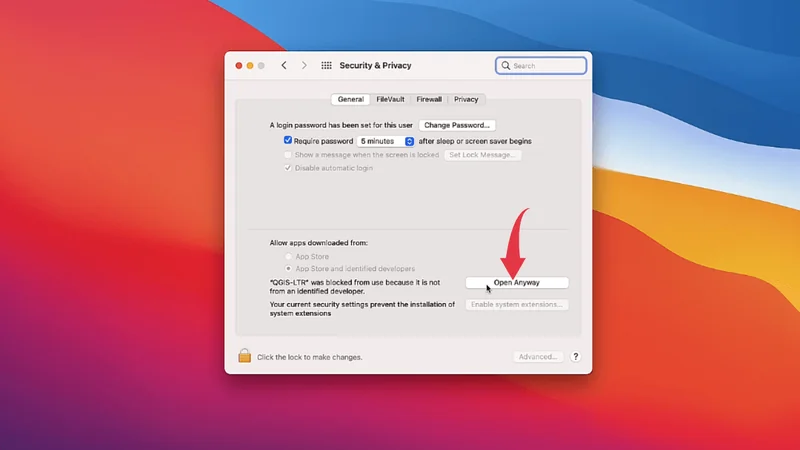Toggle Show a message when locked checkbox
The width and height of the screenshot is (800, 450).
pyautogui.click(x=288, y=155)
